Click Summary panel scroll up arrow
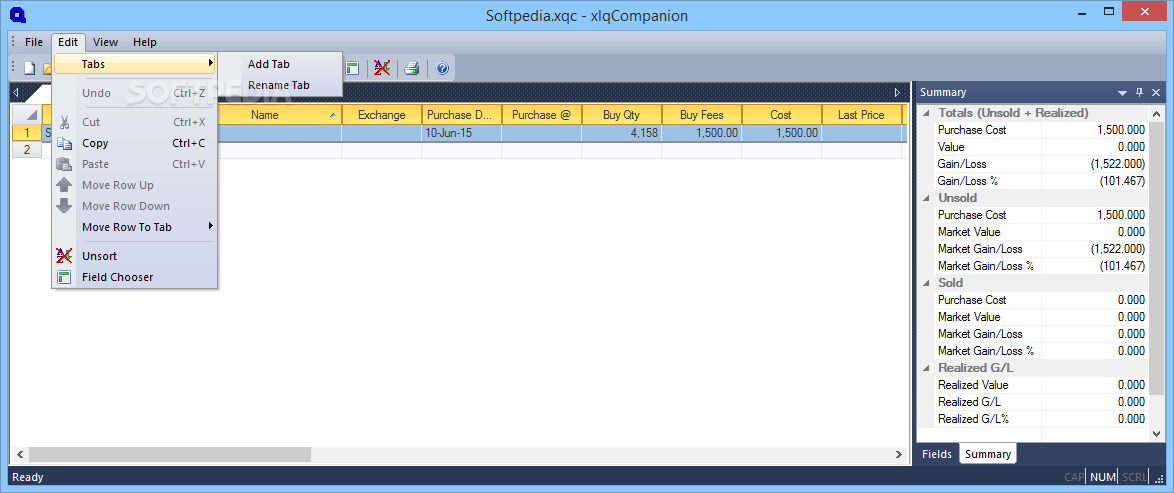The width and height of the screenshot is (1174, 493). 1157,114
